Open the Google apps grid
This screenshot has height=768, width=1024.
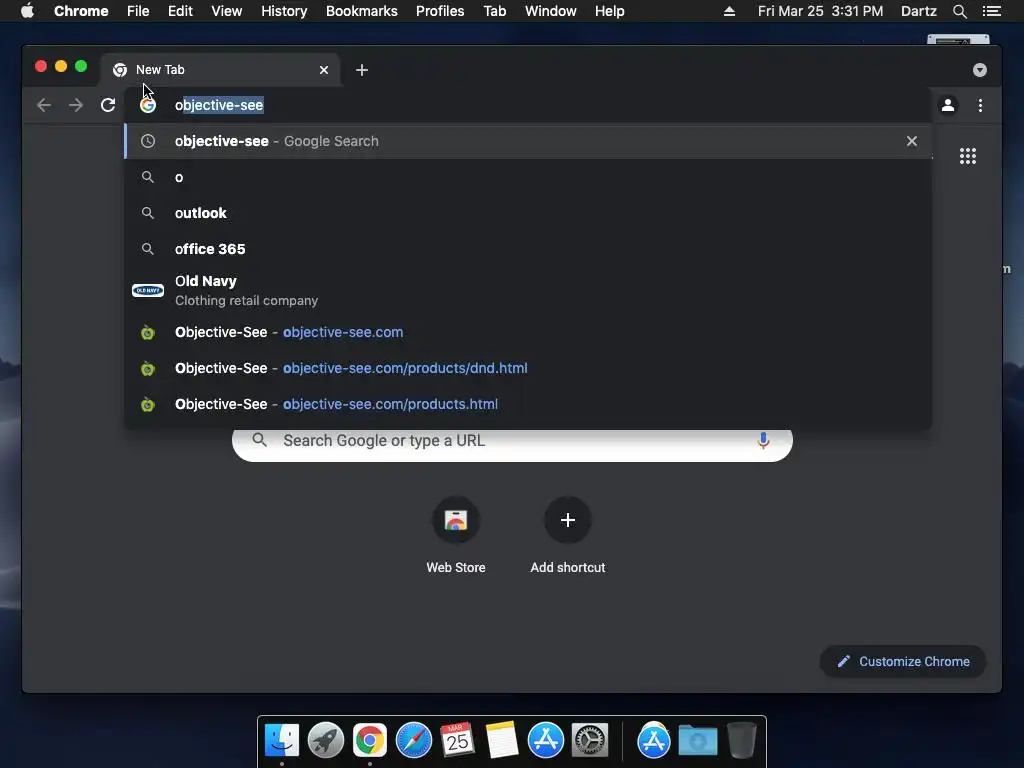click(968, 156)
